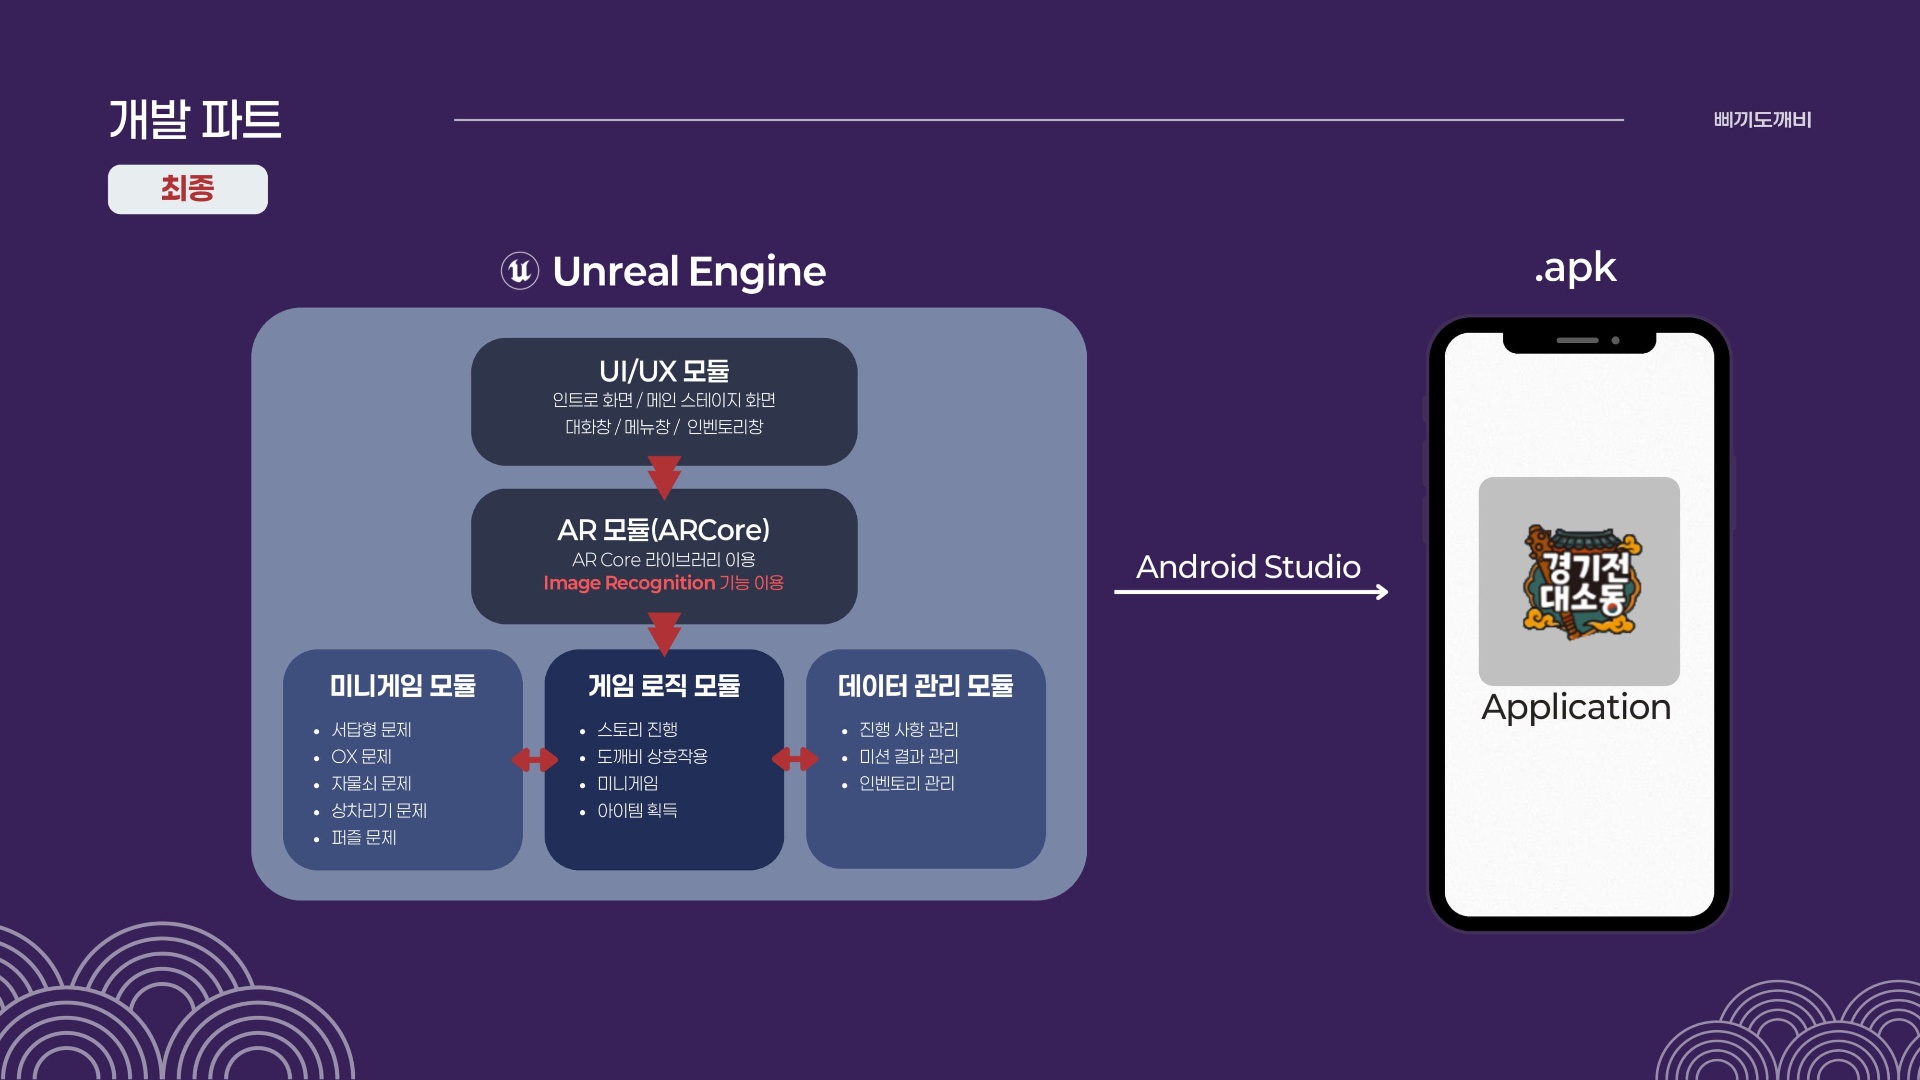The width and height of the screenshot is (1920, 1080).
Task: Click red arrow below UI/UX module
Action: click(664, 477)
